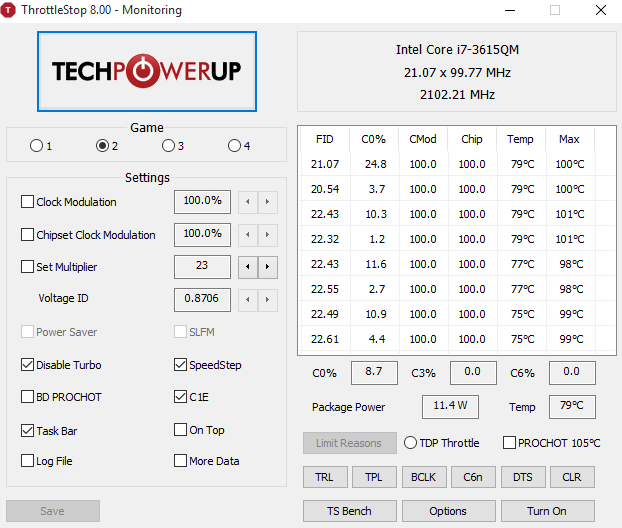Click the 24.8 C0% table cell
Viewport: 622px width, 528px height.
[375, 164]
